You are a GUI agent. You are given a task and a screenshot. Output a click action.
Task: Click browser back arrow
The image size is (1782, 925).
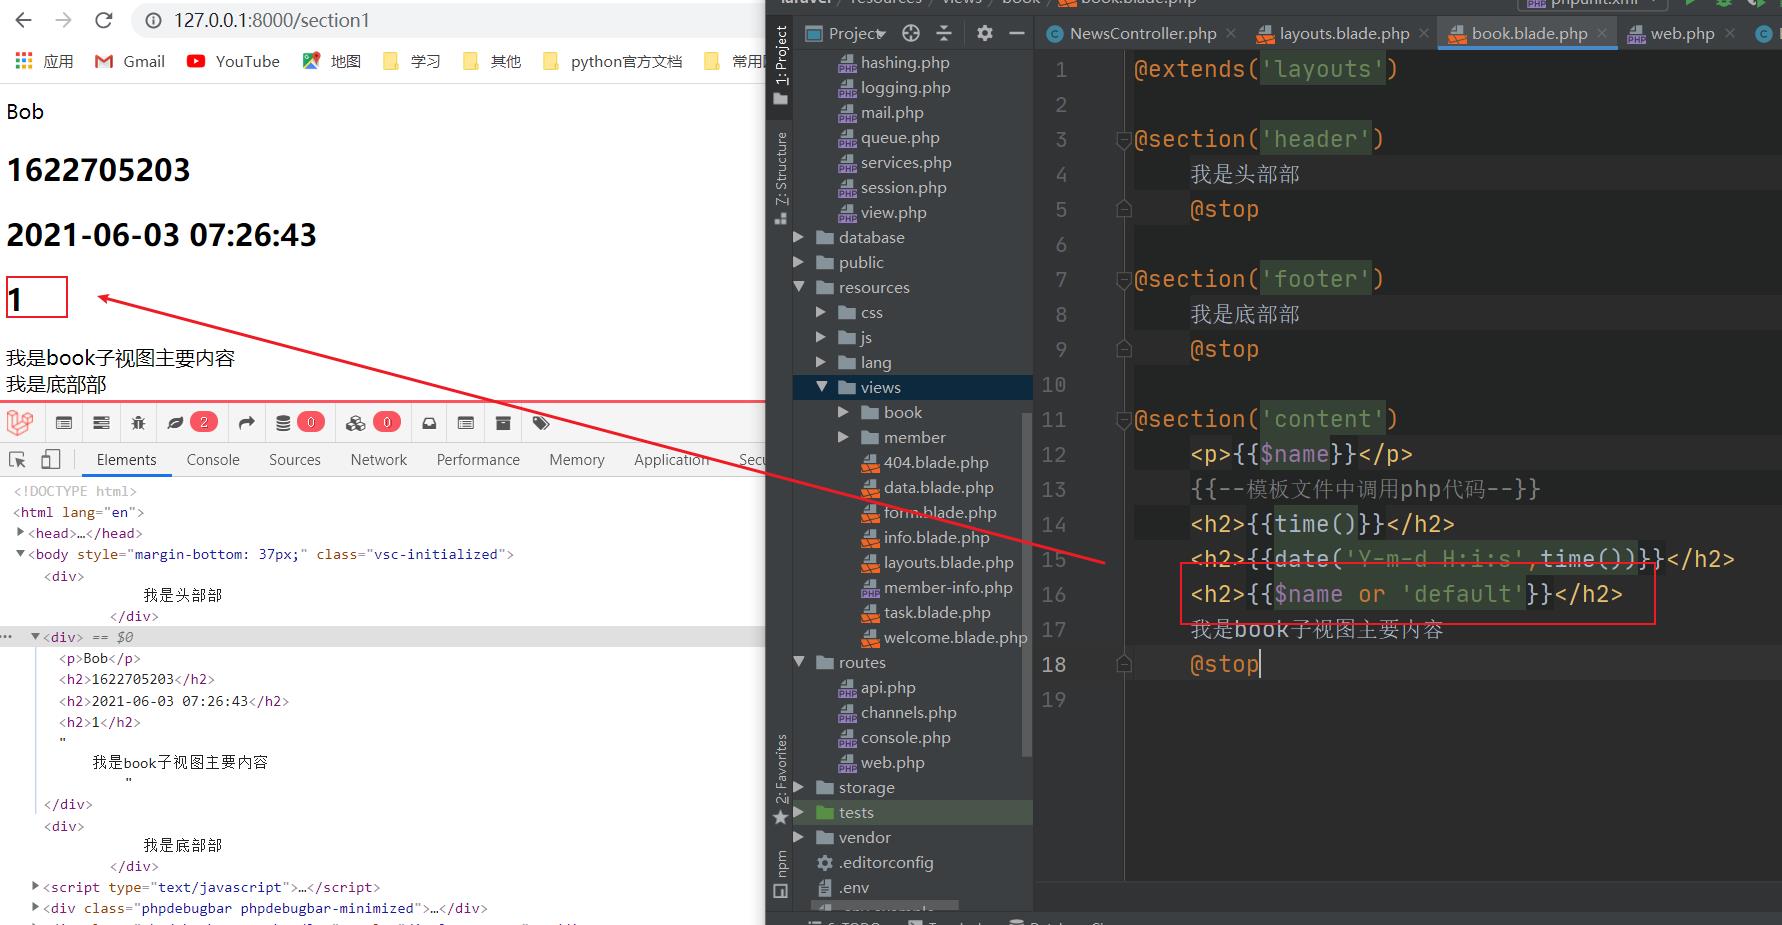click(x=24, y=20)
